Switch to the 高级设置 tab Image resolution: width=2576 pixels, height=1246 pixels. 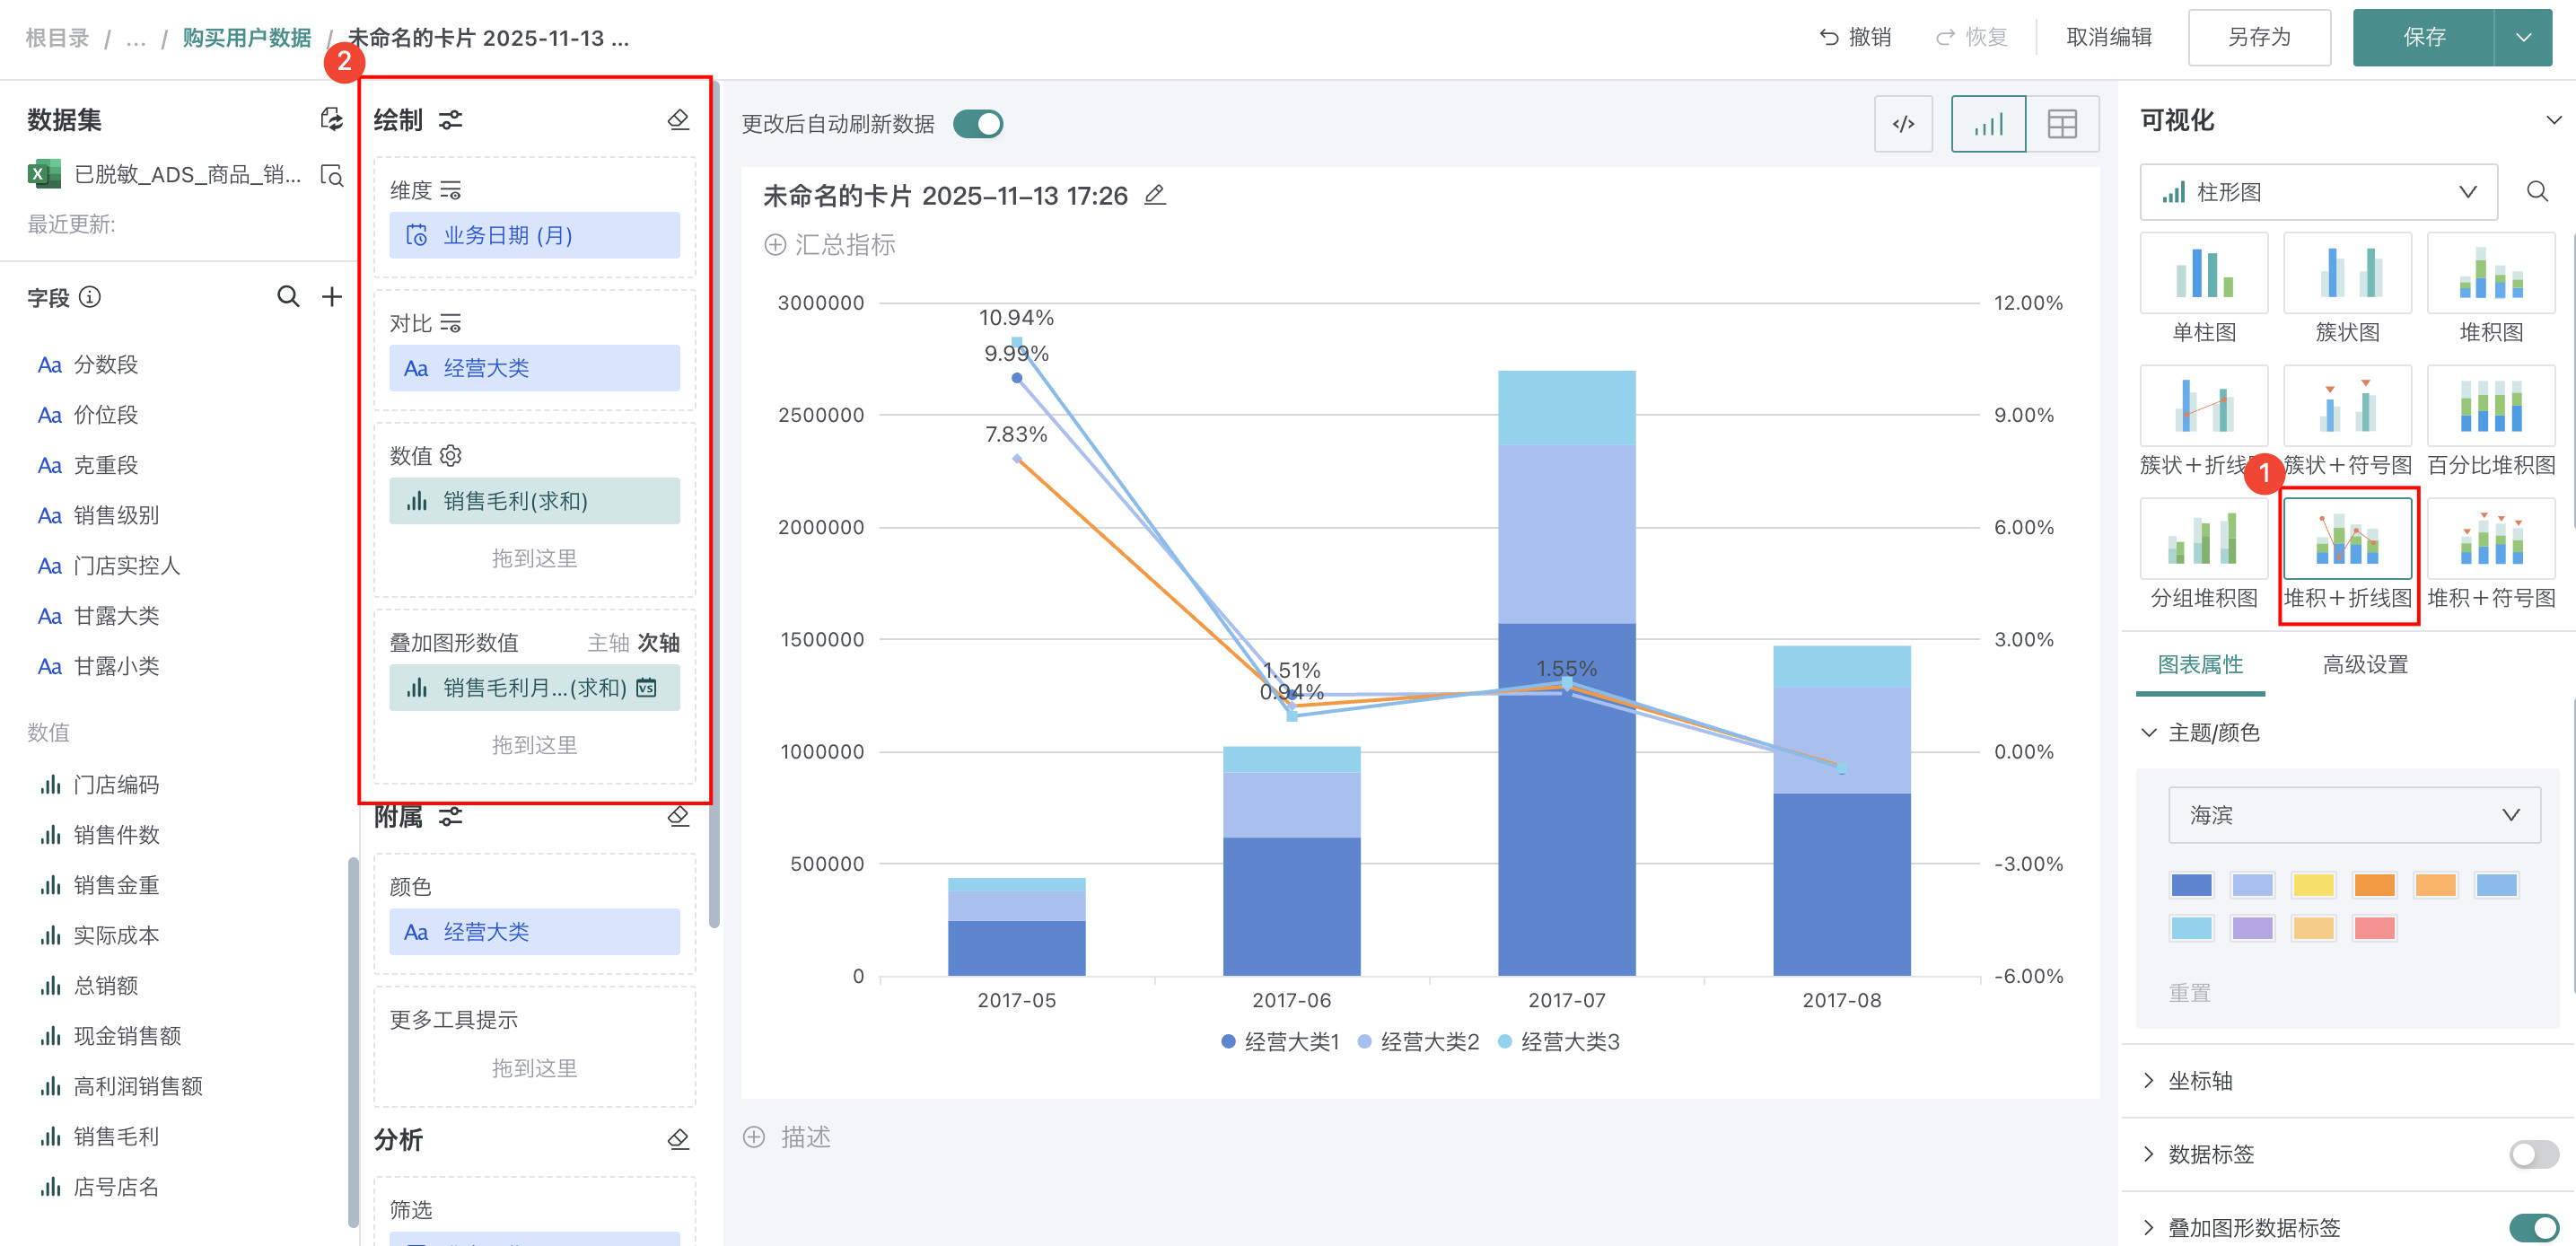(2364, 665)
